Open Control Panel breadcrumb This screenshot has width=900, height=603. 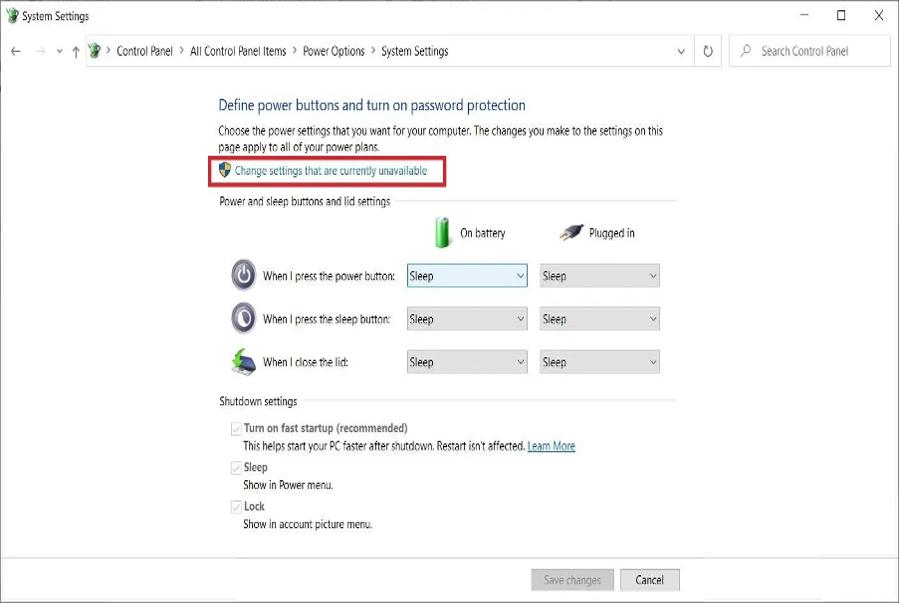pos(144,51)
